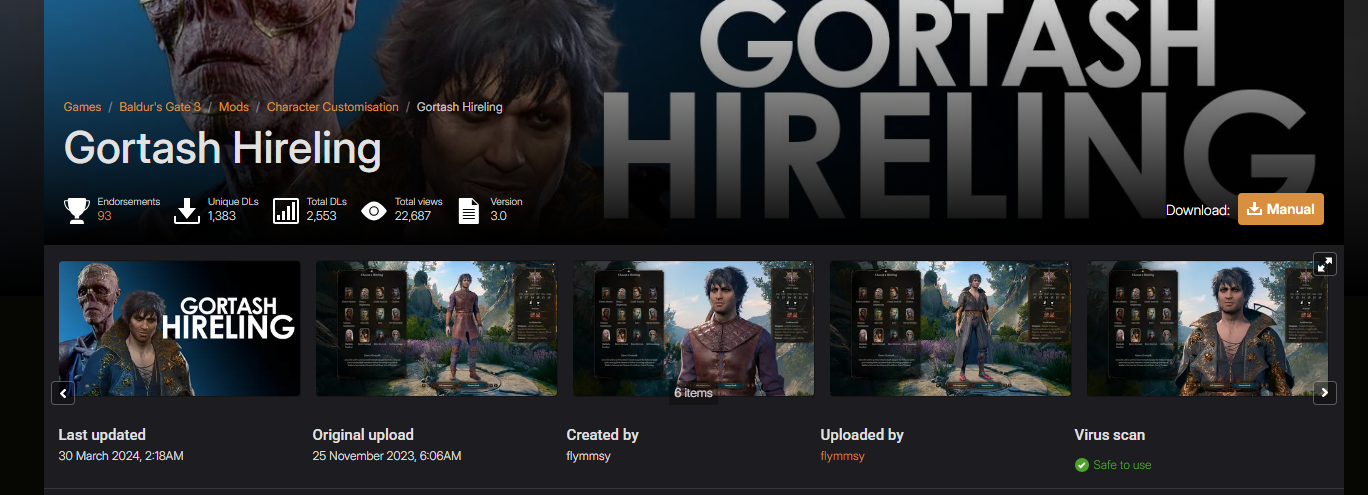Click the total views value 22,687
The width and height of the screenshot is (1368, 495).
point(413,215)
